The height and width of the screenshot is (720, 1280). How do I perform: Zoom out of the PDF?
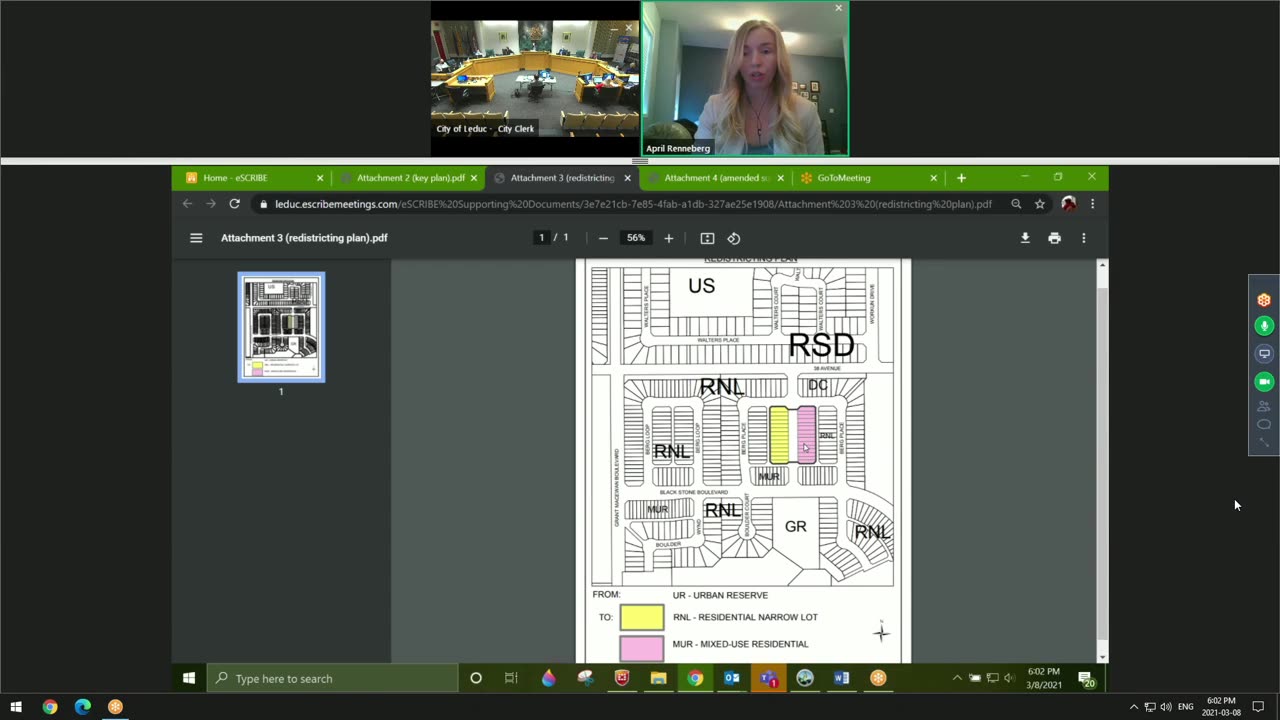coord(603,238)
